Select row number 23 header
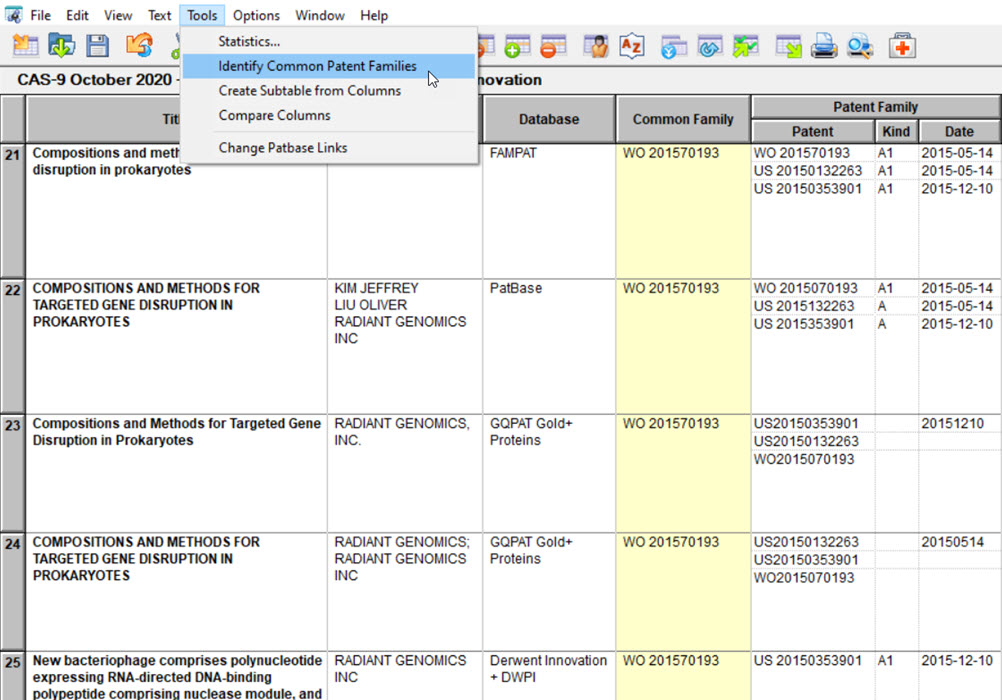 [12, 424]
